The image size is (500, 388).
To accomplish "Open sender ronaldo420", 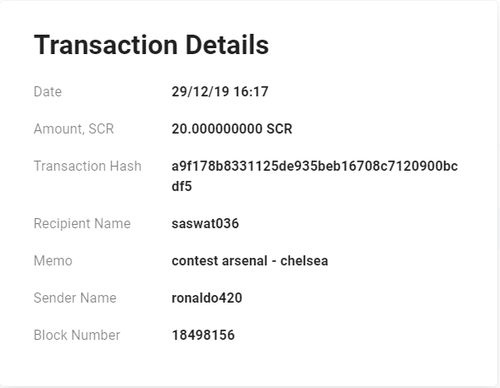I will pyautogui.click(x=207, y=298).
